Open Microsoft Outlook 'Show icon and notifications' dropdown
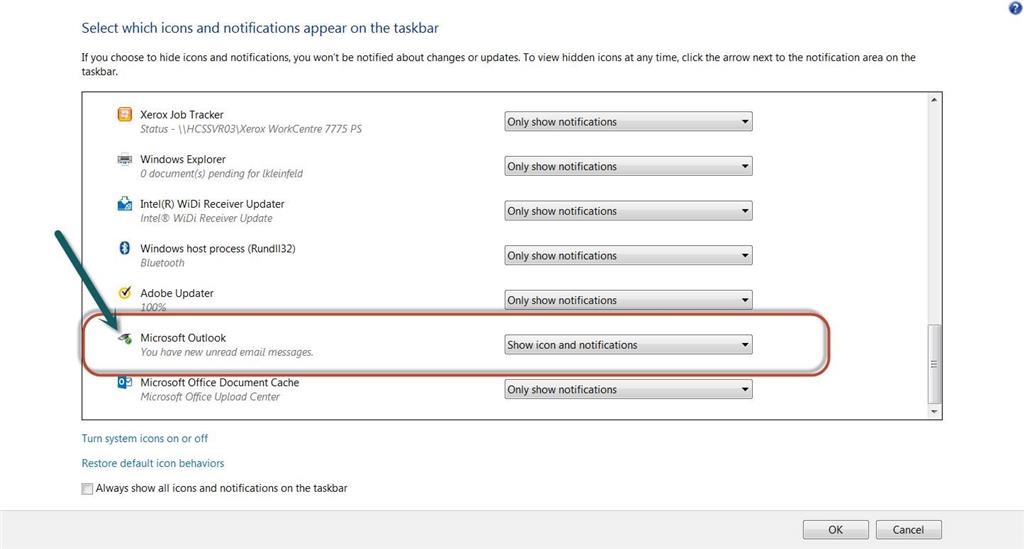 click(628, 345)
